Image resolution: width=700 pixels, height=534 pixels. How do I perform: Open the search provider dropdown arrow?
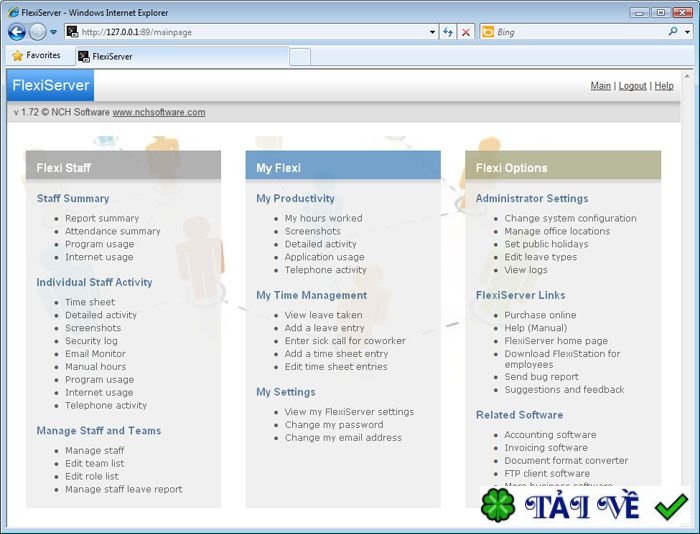coord(688,32)
